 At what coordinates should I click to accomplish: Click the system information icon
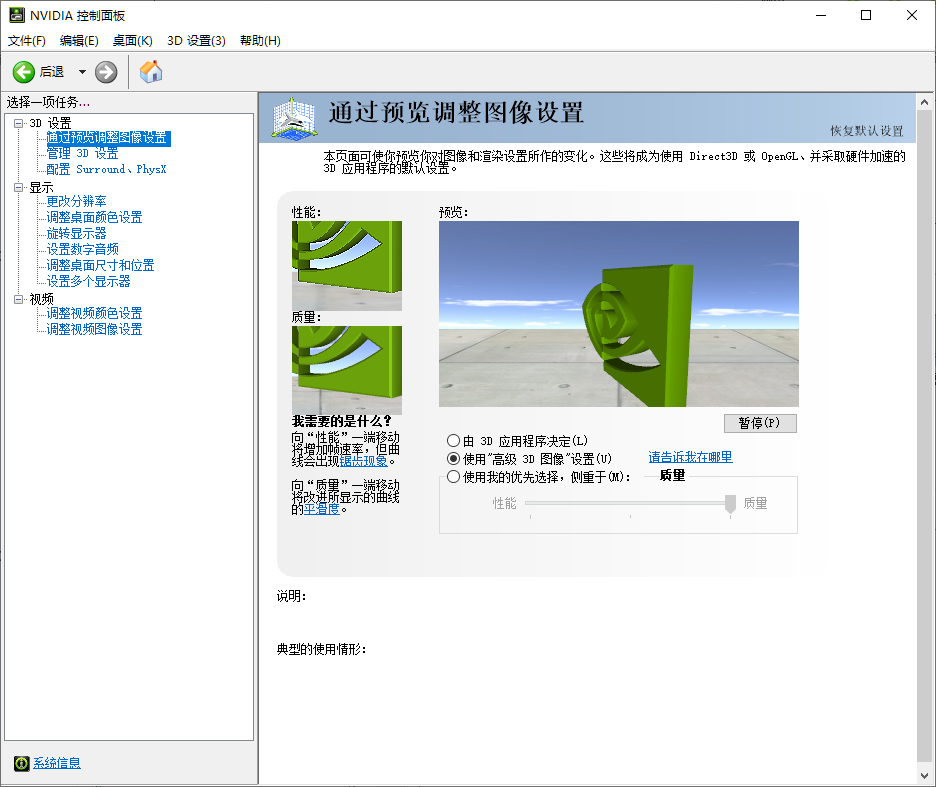(21, 763)
